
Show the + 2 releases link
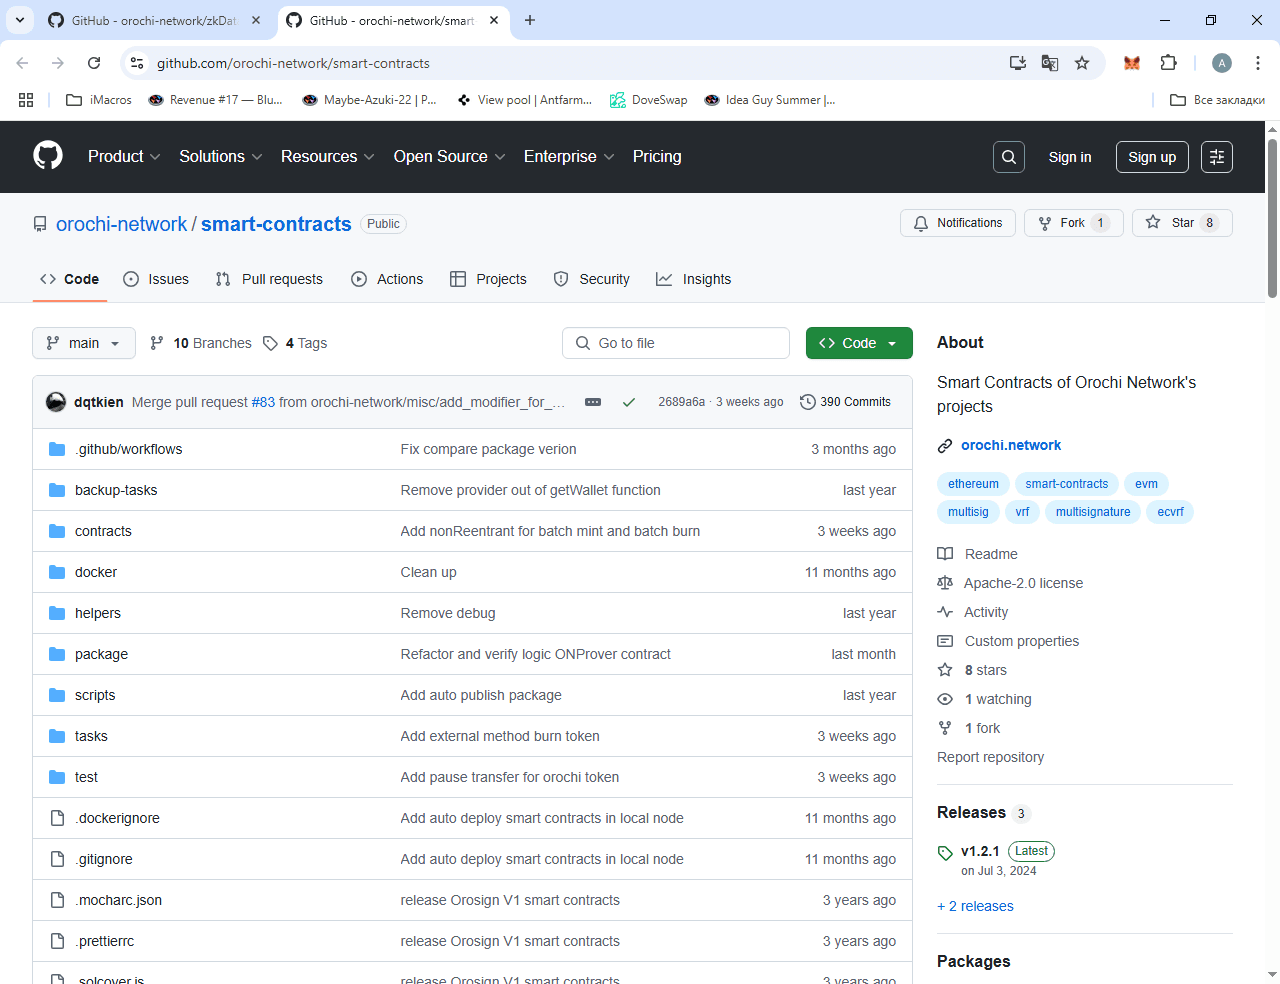click(x=975, y=906)
